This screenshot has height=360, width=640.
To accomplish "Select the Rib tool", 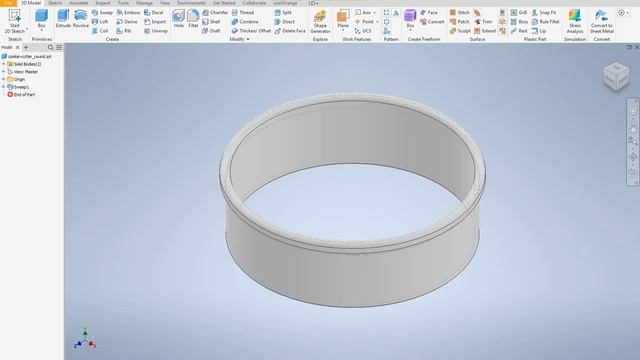I will click(x=124, y=31).
